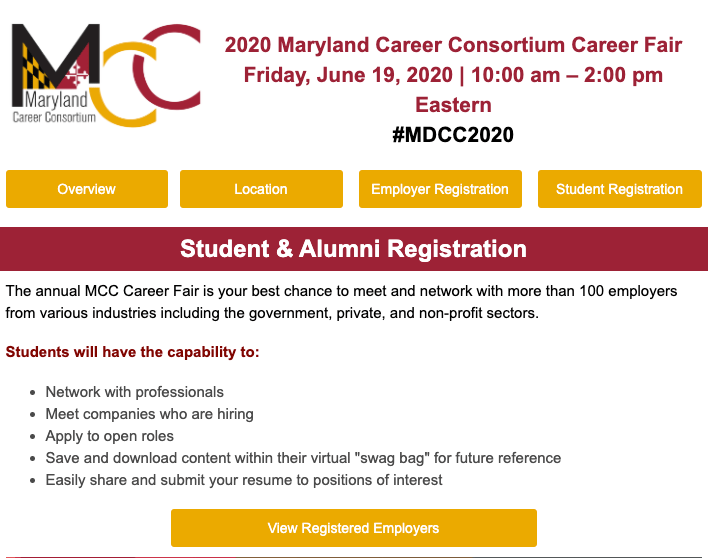Image resolution: width=708 pixels, height=558 pixels.
Task: Go to the Location tab
Action: click(x=261, y=189)
